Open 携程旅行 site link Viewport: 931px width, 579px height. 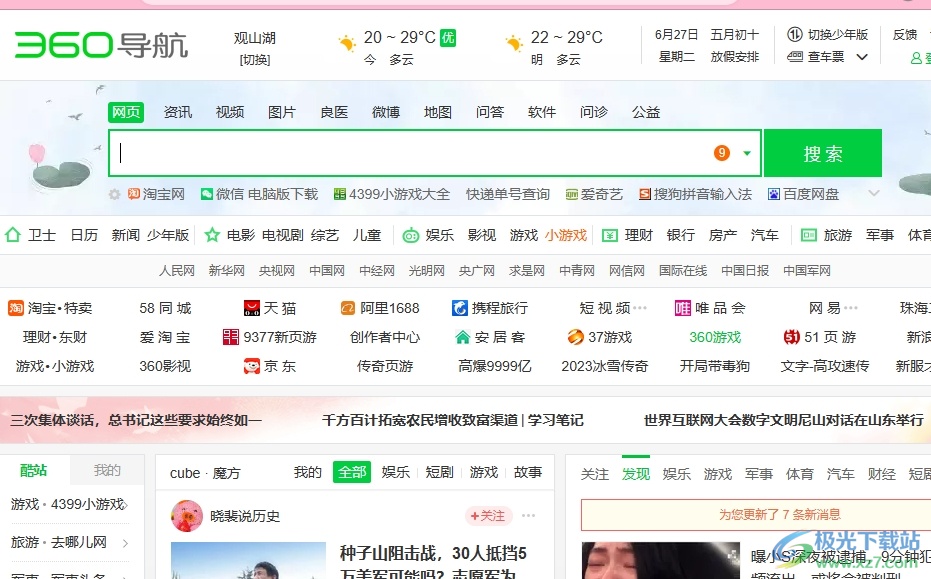pyautogui.click(x=490, y=308)
